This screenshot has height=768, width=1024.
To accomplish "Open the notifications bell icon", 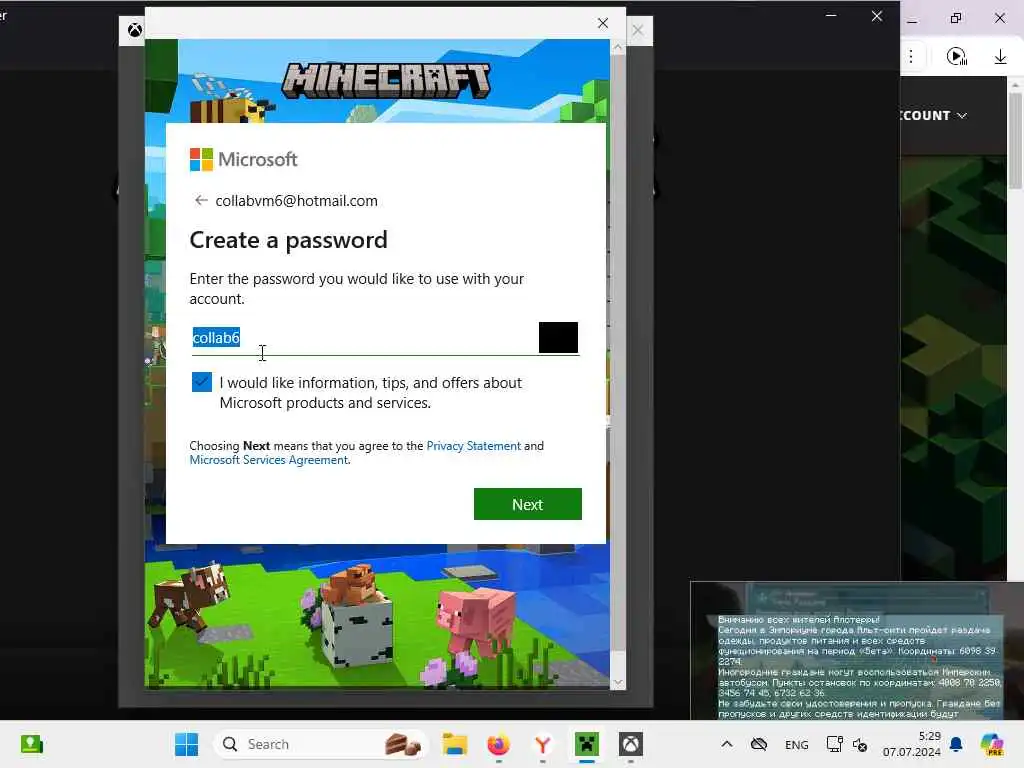I will pos(956,744).
